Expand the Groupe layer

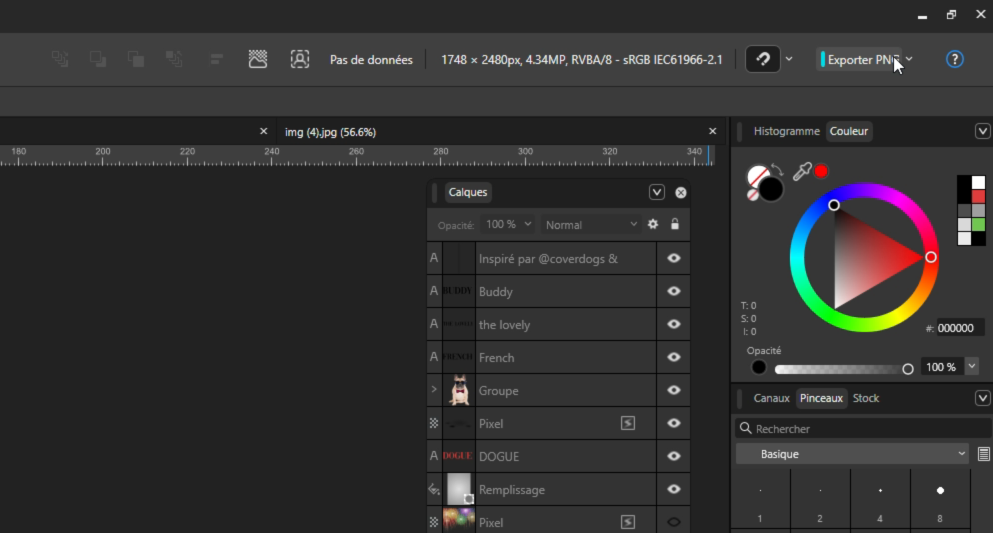tap(434, 390)
